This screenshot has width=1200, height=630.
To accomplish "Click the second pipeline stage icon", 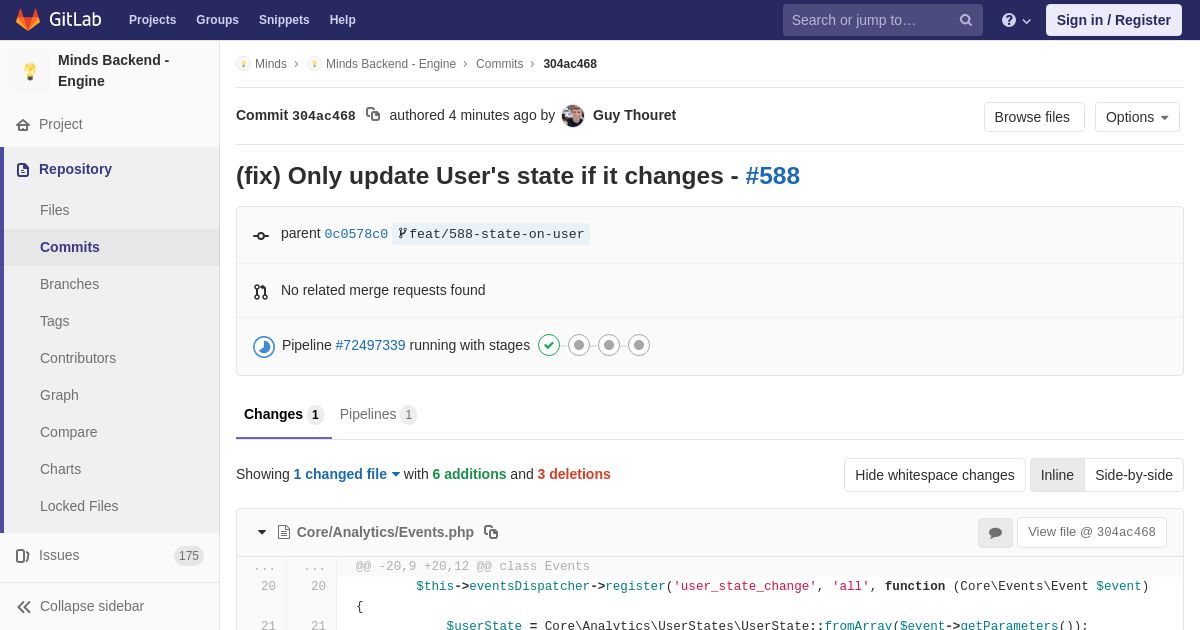I will point(579,345).
